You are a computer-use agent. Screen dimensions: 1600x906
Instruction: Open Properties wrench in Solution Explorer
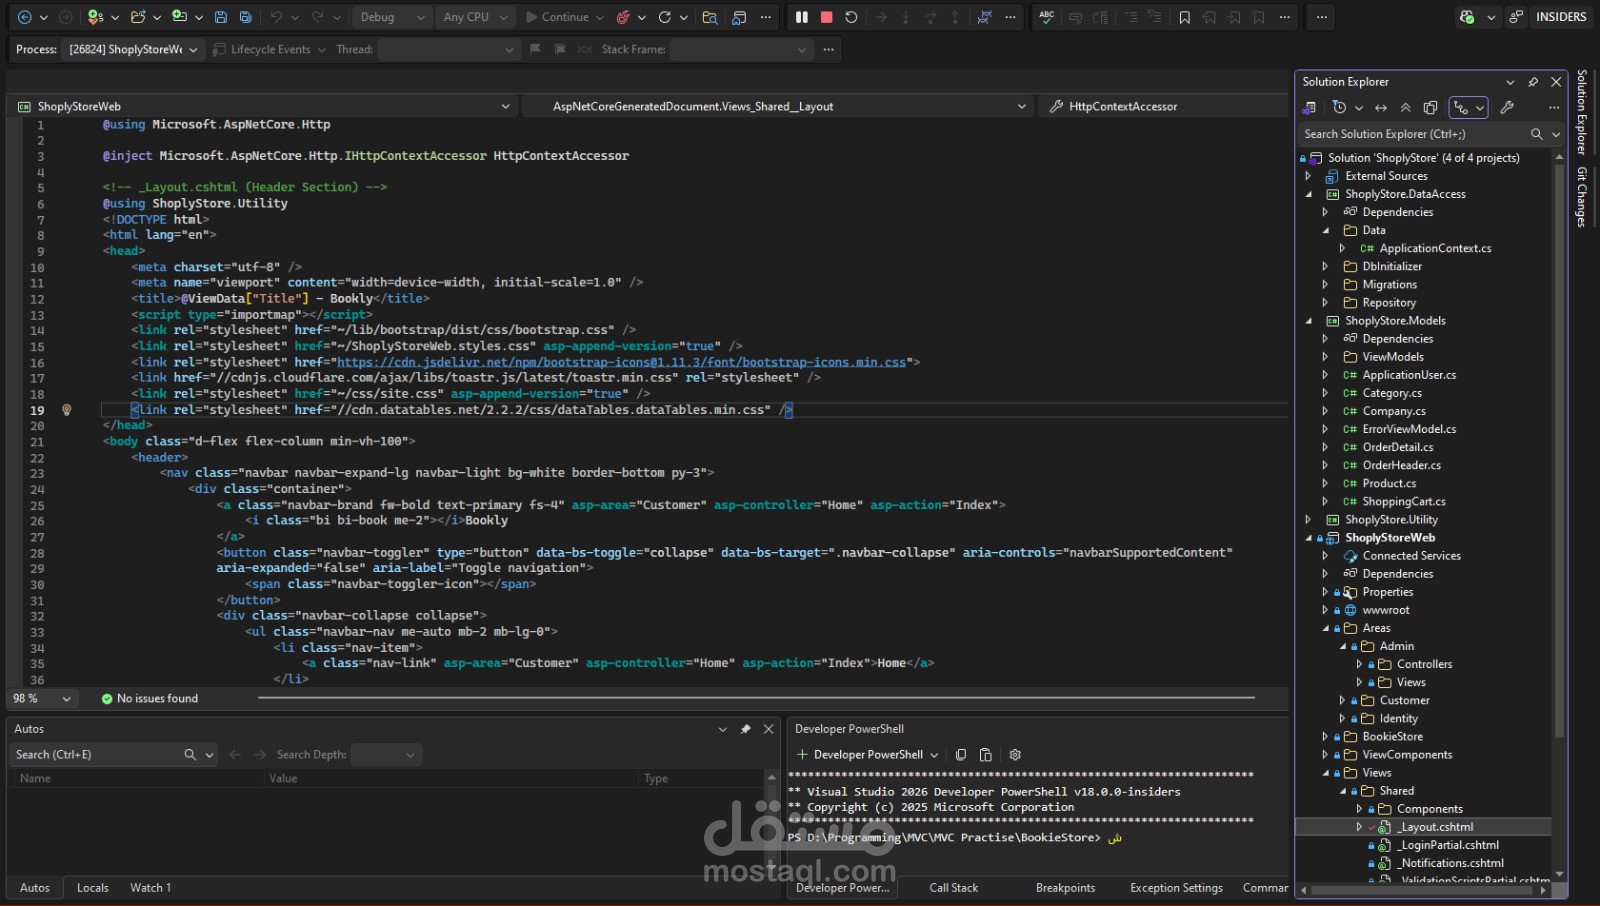point(1507,108)
